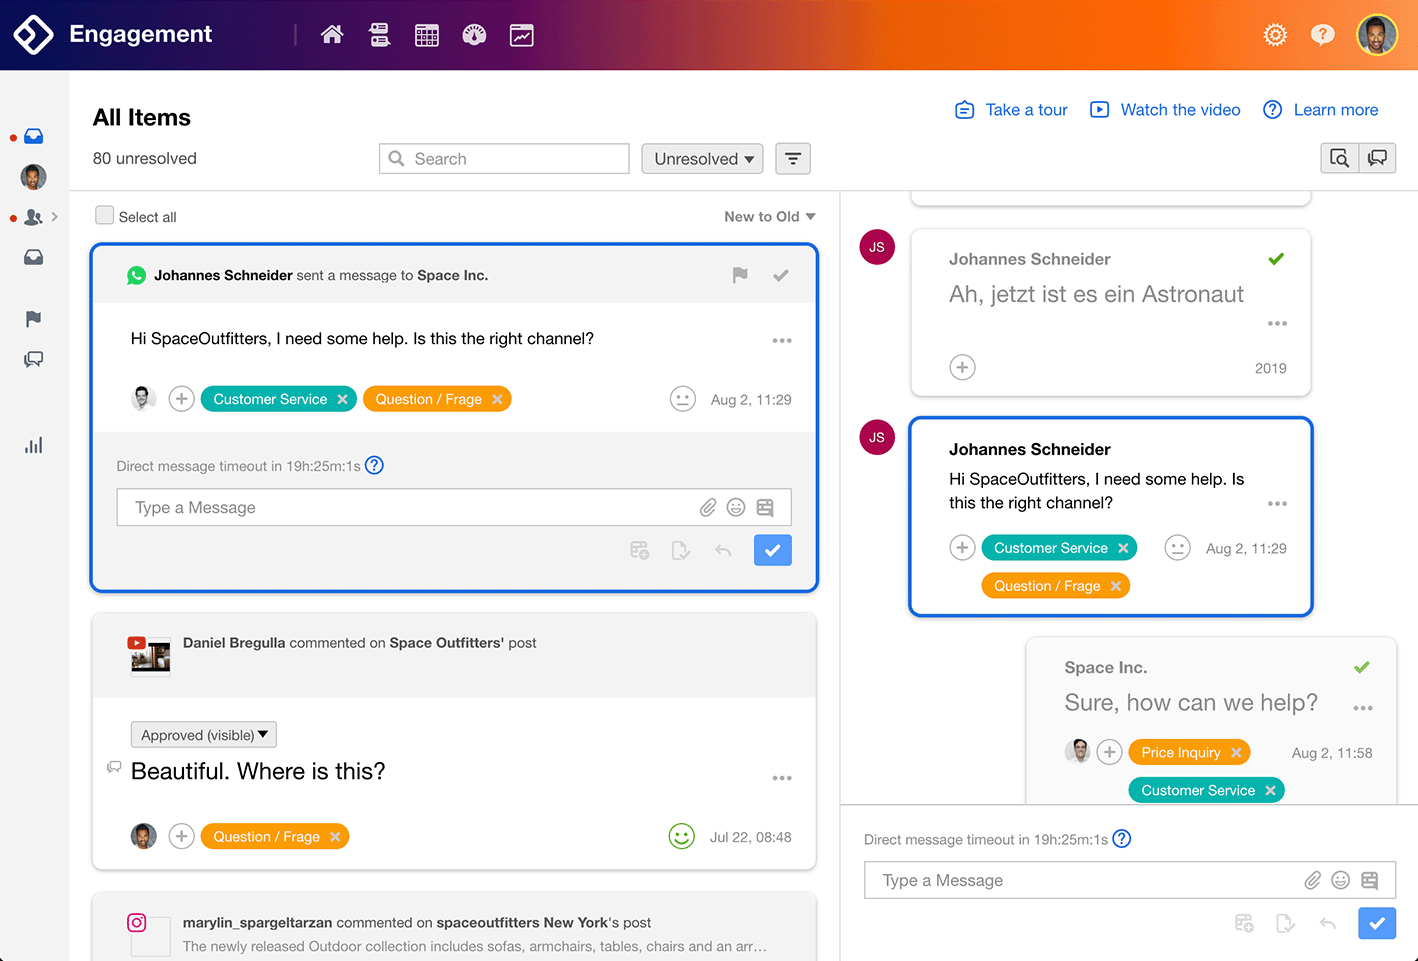Open the dashboard gauge icon in header
Screen dimensions: 1418x961
point(474,35)
